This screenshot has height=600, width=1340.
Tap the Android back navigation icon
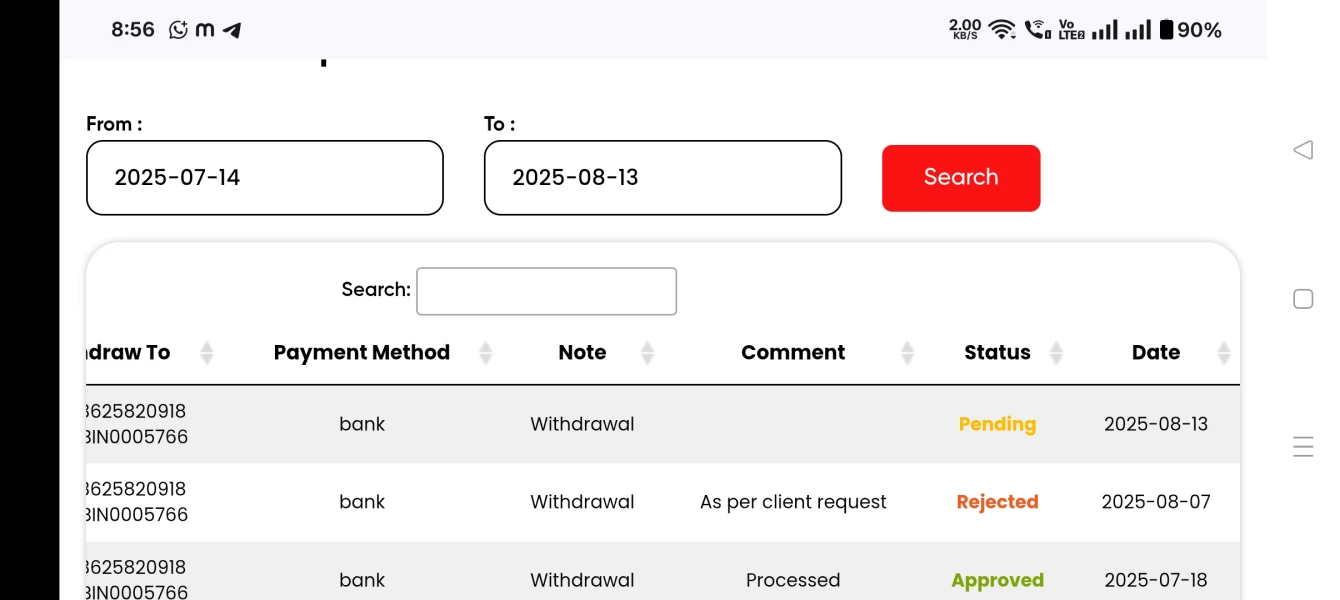tap(1303, 150)
